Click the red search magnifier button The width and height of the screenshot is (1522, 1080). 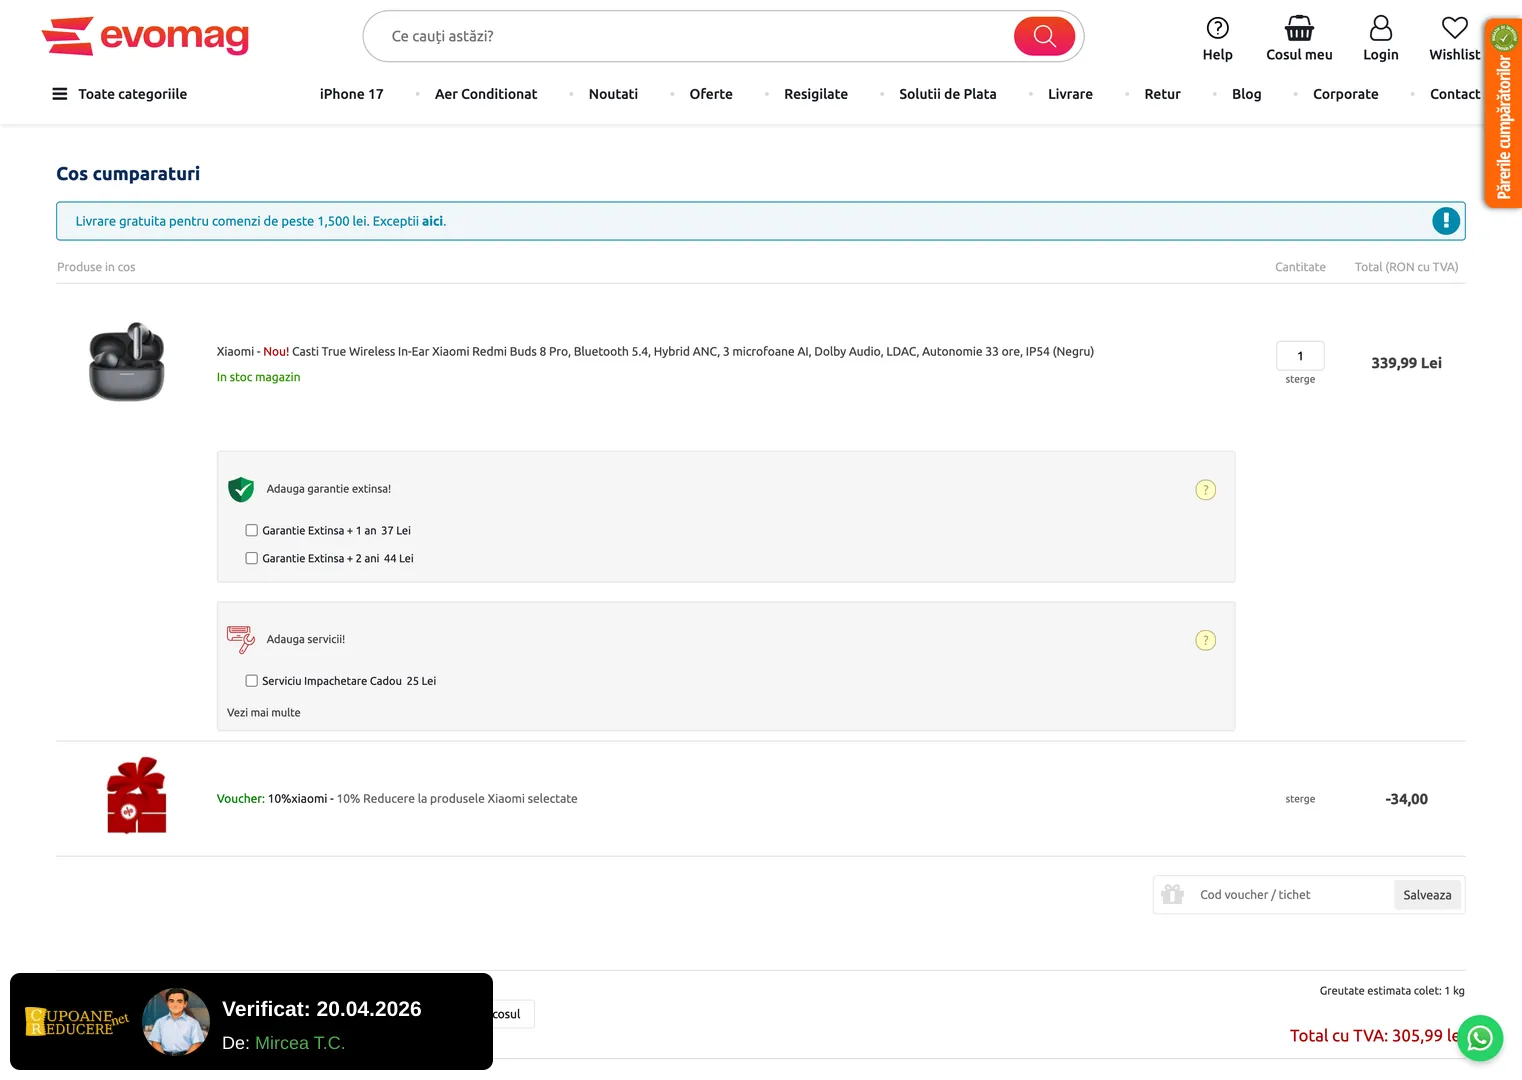click(x=1044, y=37)
